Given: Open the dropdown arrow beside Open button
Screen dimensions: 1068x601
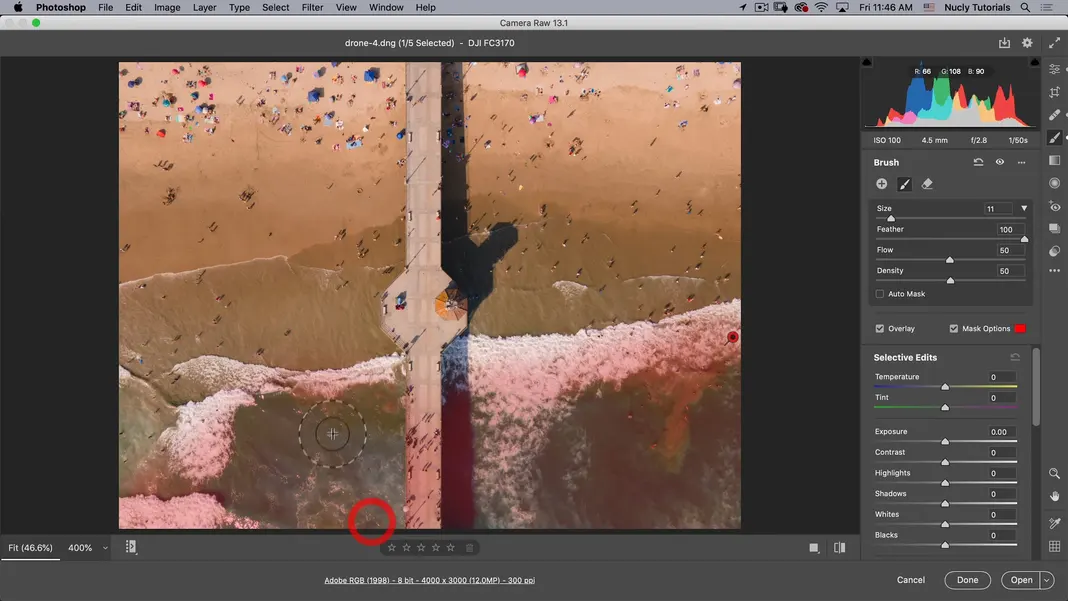Looking at the screenshot, I should click(x=1047, y=581).
